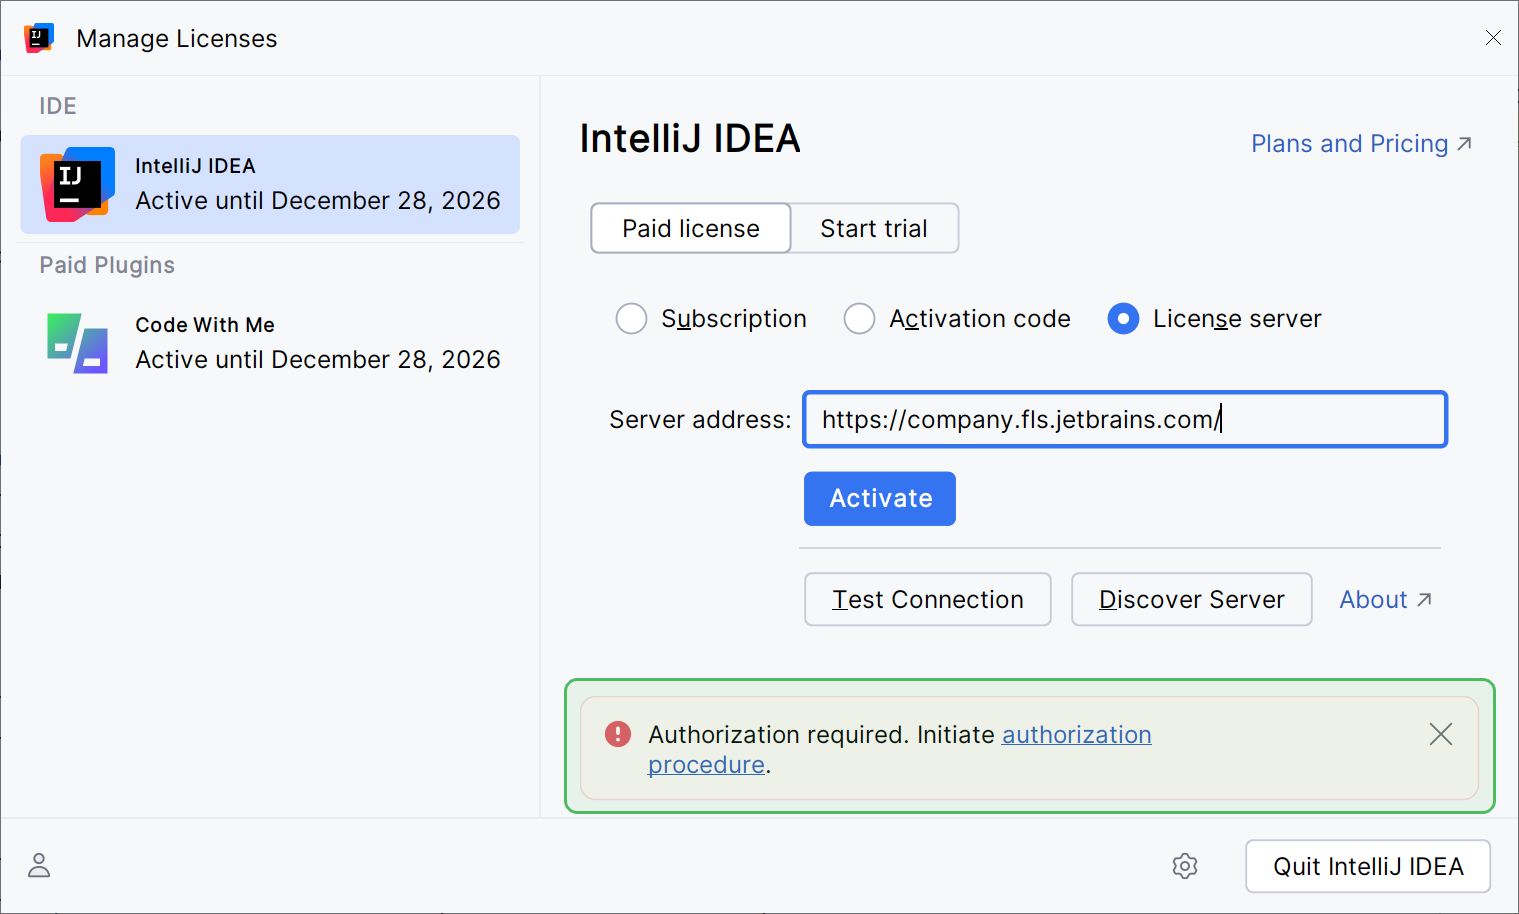The height and width of the screenshot is (914, 1519).
Task: Click the IntelliJ IDEA logo in the title bar
Action: 38,37
